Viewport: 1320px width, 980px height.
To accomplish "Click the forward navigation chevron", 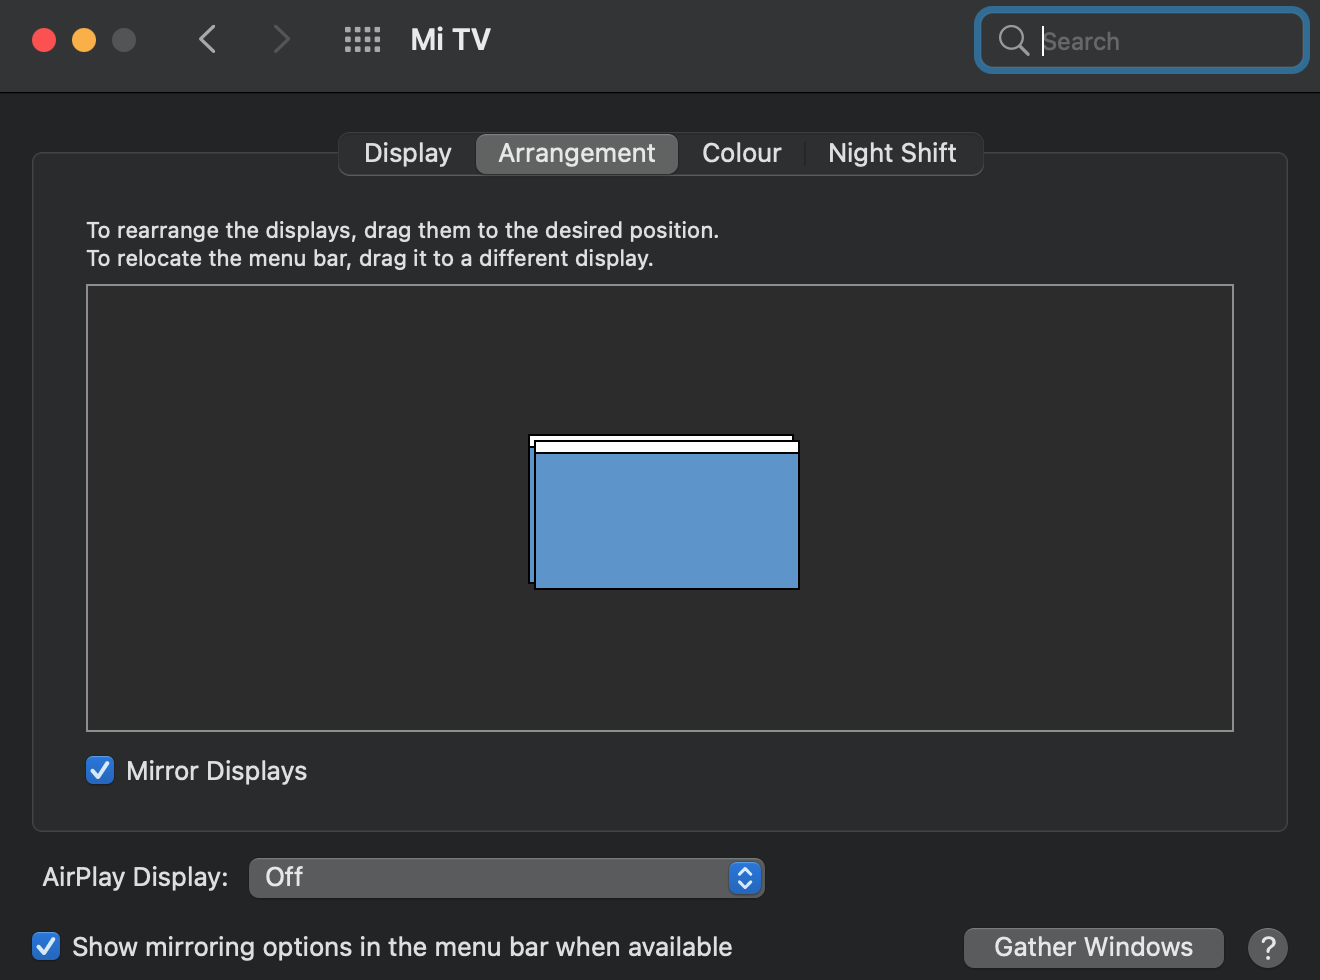I will (282, 40).
